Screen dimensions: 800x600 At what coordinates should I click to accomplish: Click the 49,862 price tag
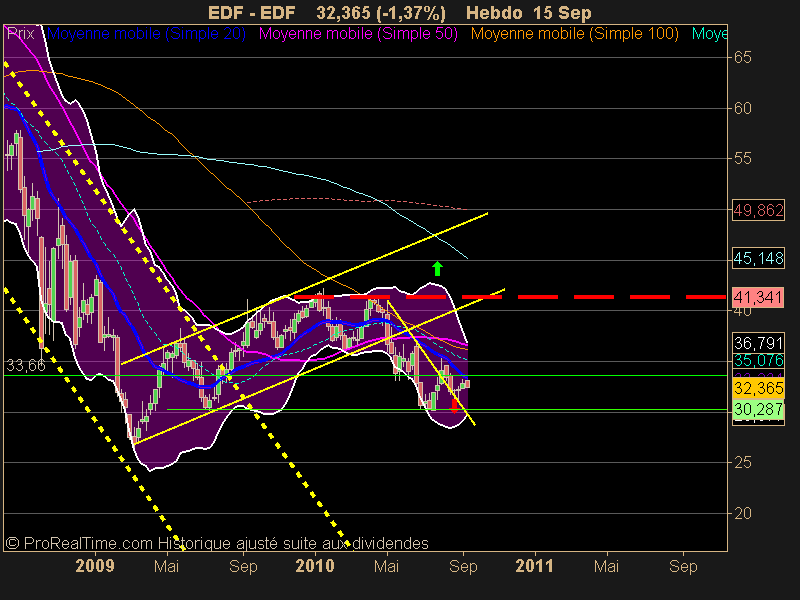coord(758,210)
